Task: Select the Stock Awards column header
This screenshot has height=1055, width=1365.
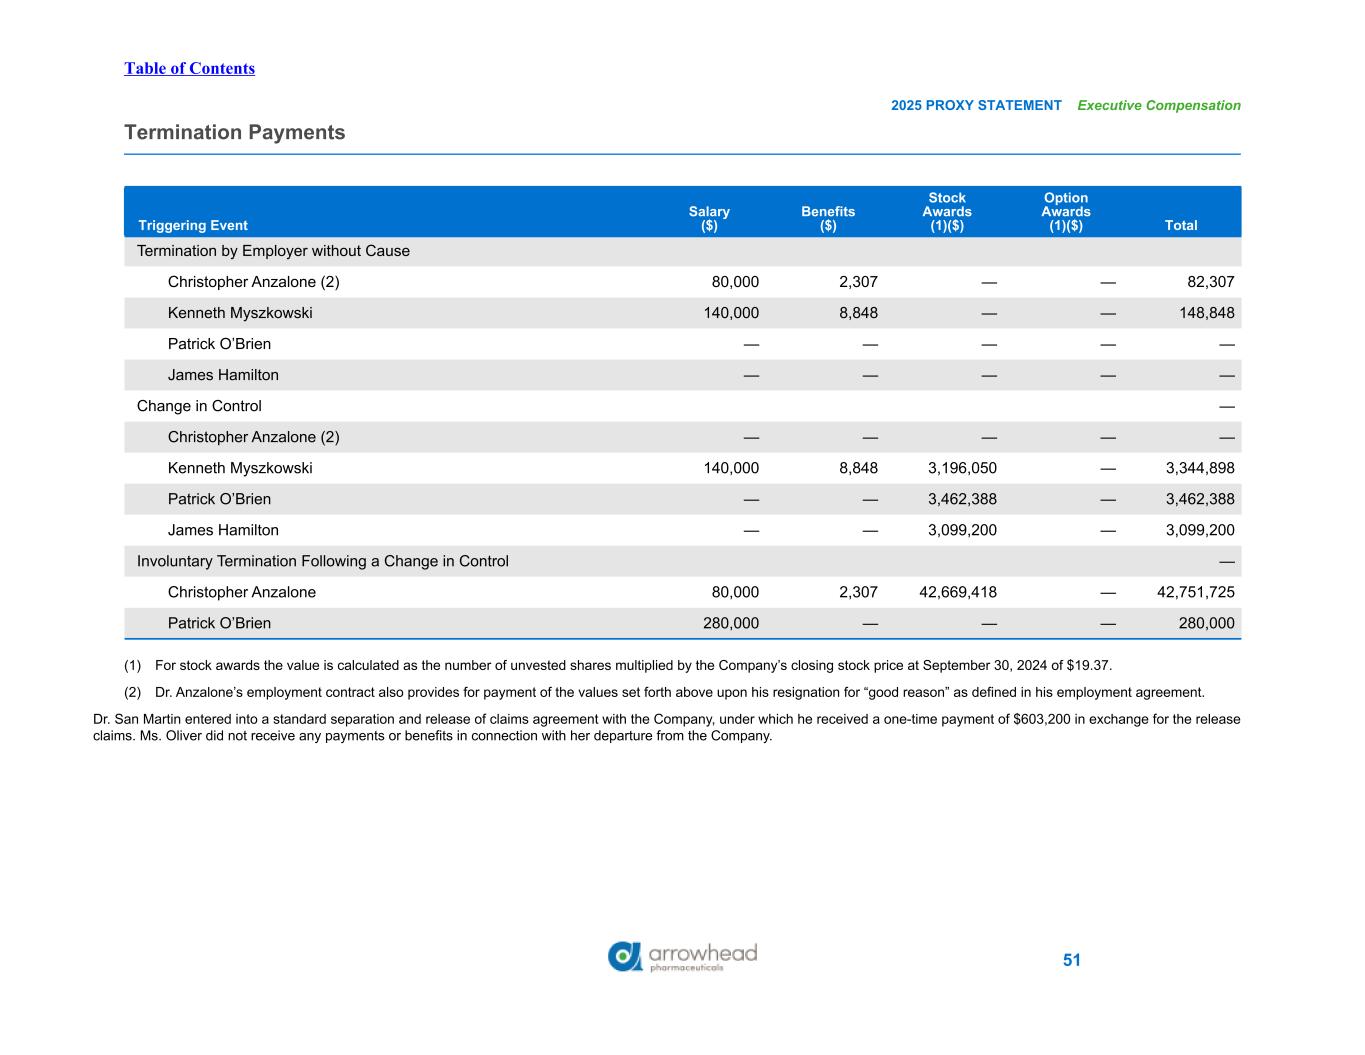Action: (x=946, y=211)
